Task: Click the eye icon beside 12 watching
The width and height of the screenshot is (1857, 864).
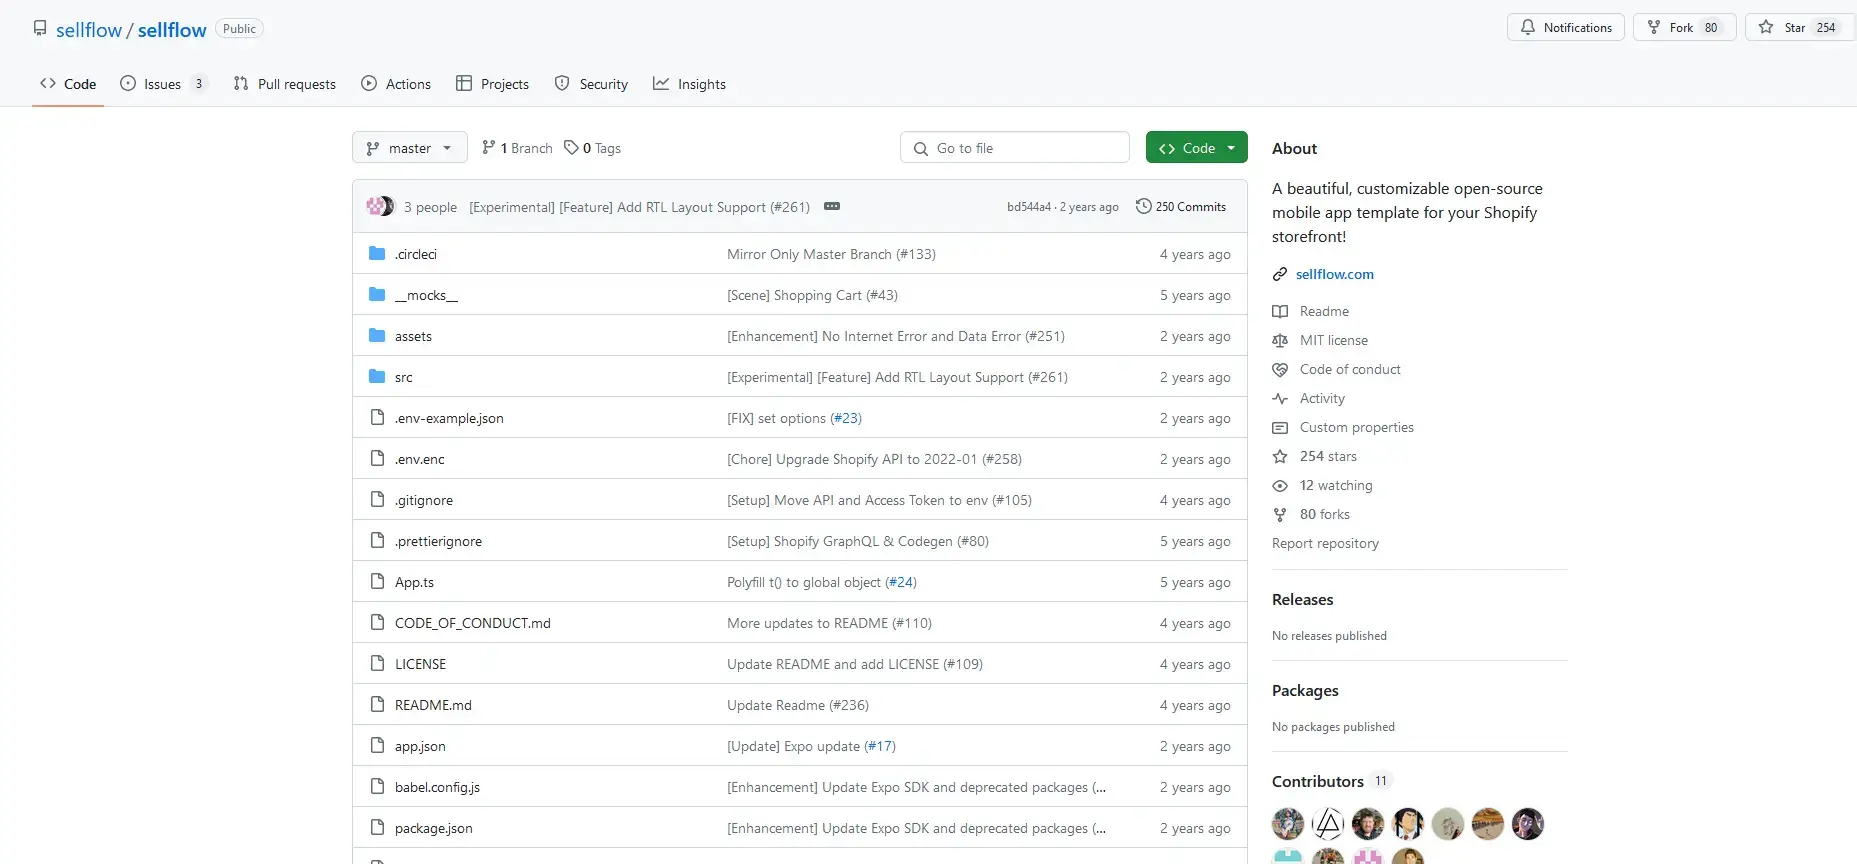Action: pos(1280,485)
